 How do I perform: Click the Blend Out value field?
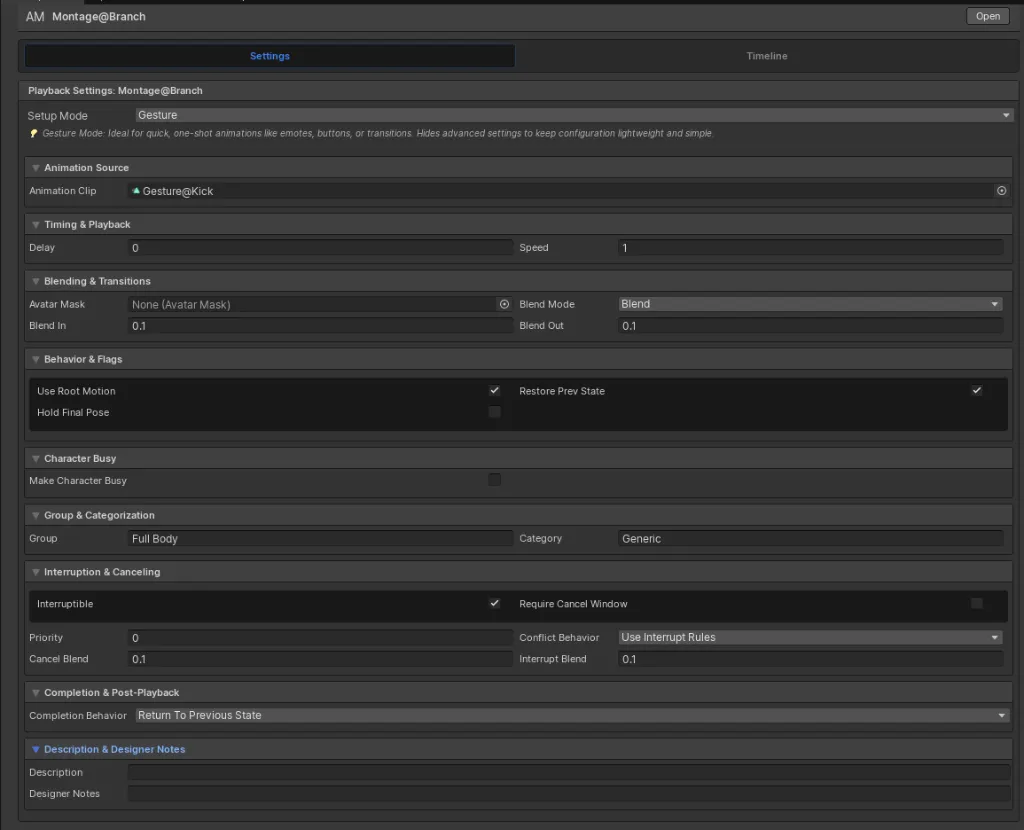click(x=810, y=326)
